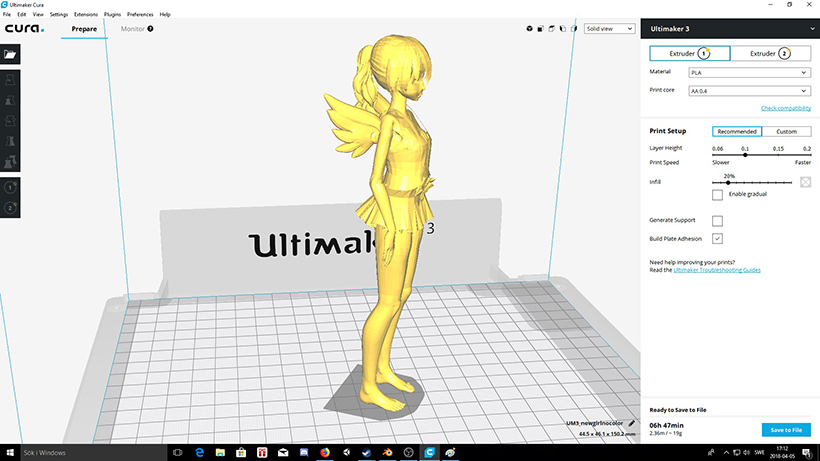Open a model file with the folder icon

tap(10, 54)
